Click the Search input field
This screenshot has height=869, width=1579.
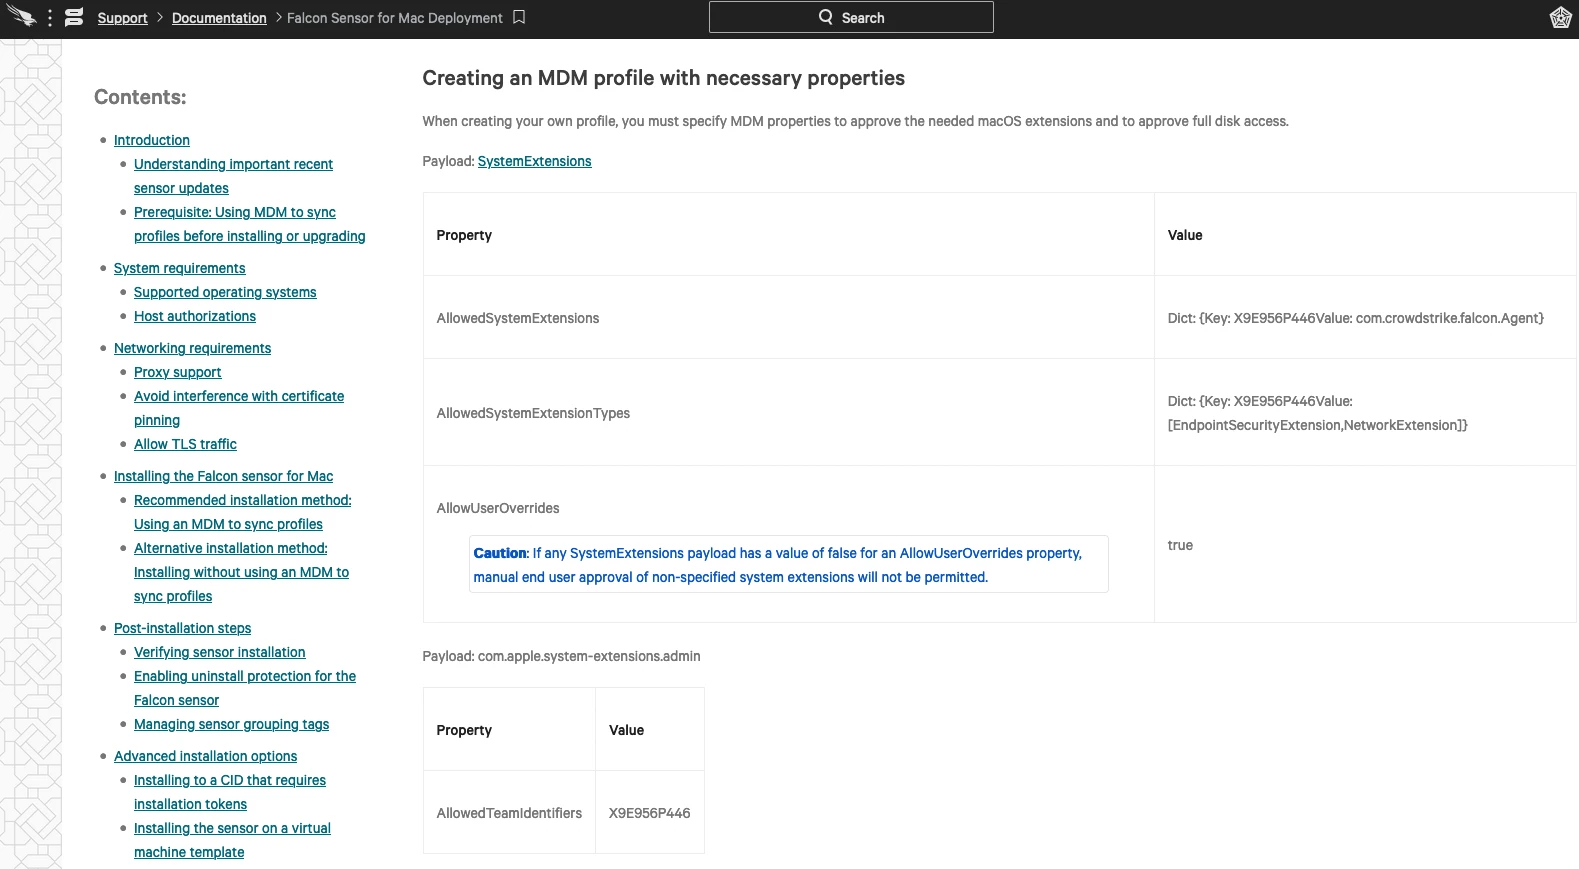click(x=851, y=17)
